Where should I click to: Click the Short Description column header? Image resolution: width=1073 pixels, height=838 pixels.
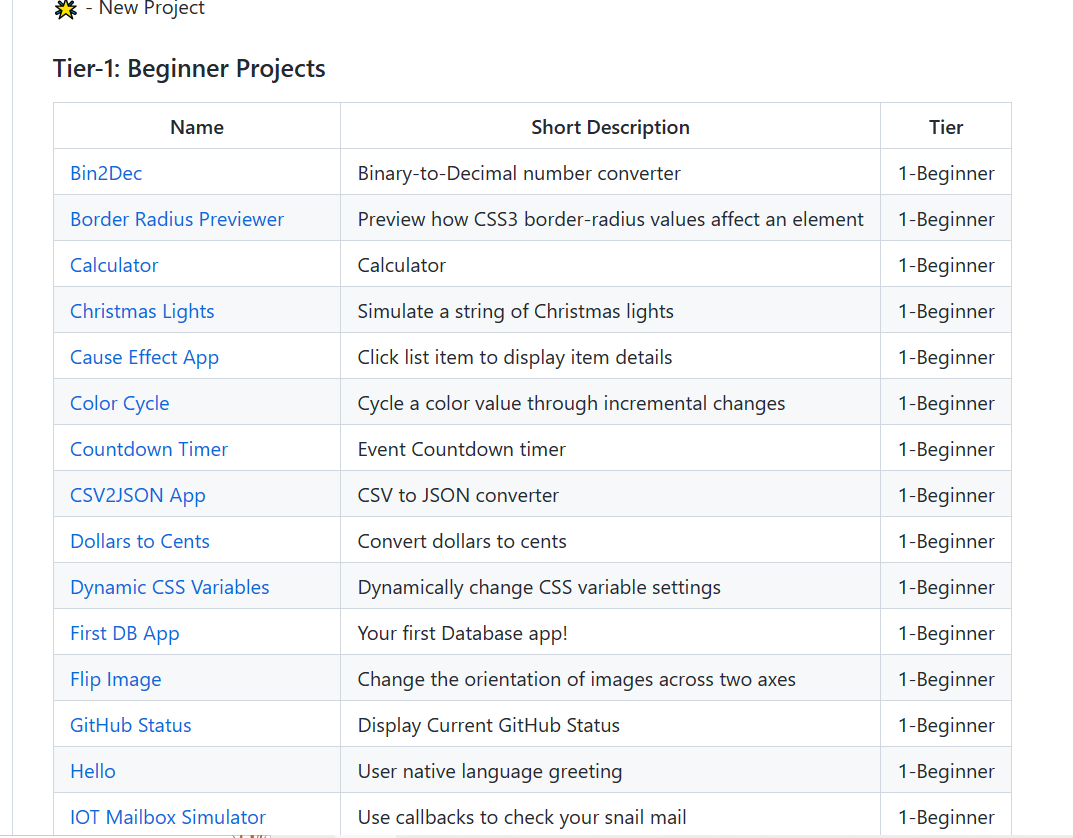pyautogui.click(x=610, y=127)
